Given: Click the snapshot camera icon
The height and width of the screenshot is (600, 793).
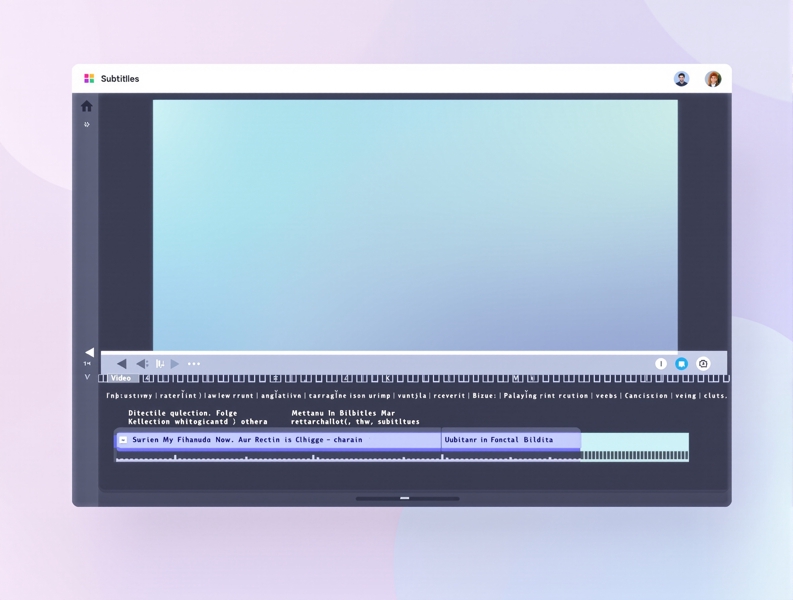Looking at the screenshot, I should click(703, 364).
